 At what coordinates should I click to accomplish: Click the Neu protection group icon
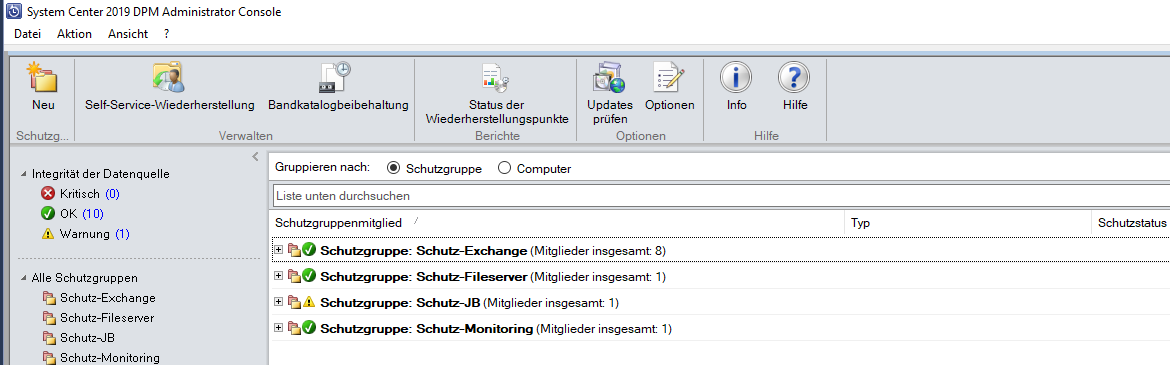[x=43, y=78]
